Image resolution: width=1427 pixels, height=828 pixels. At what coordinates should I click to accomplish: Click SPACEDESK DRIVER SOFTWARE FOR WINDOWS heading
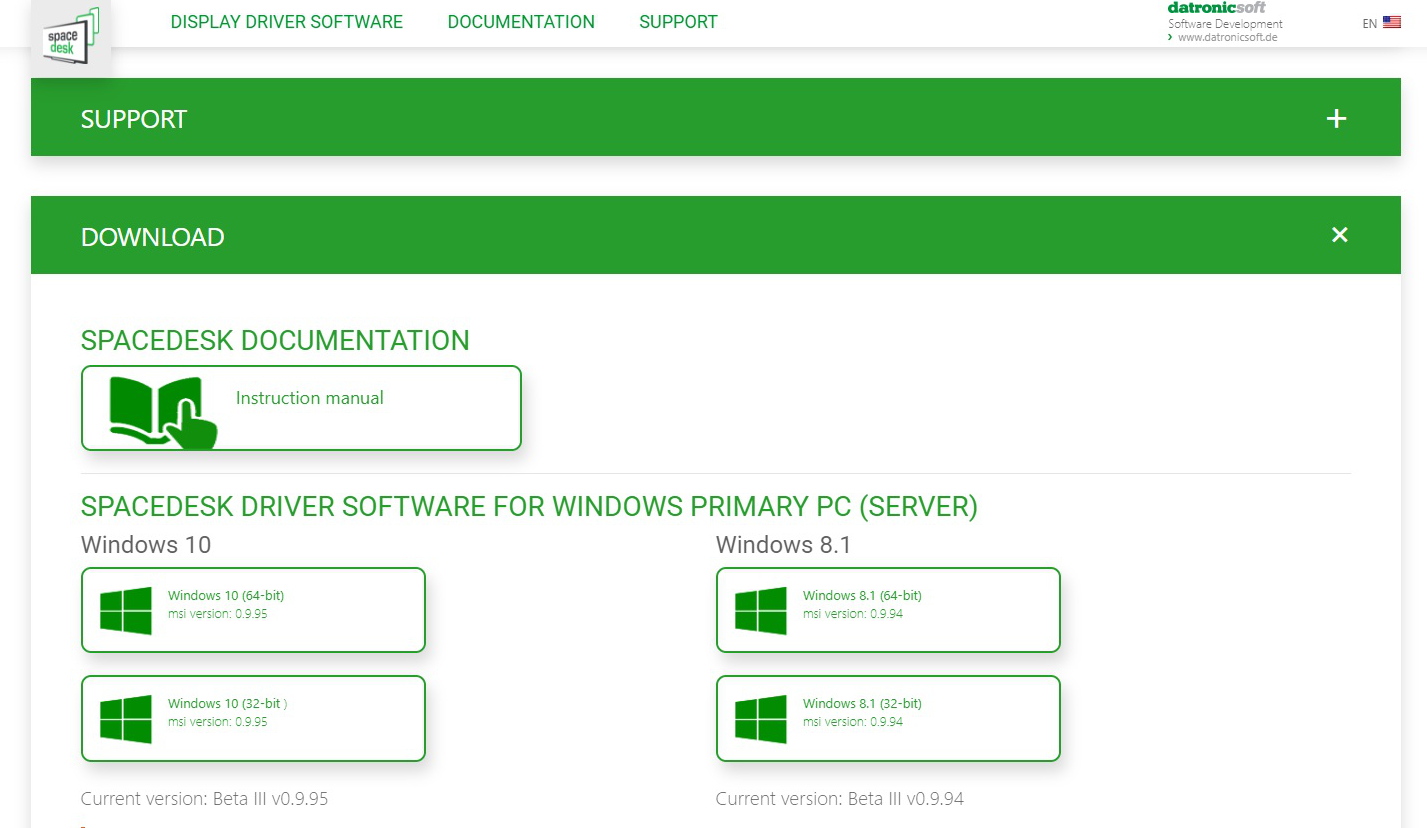(529, 507)
